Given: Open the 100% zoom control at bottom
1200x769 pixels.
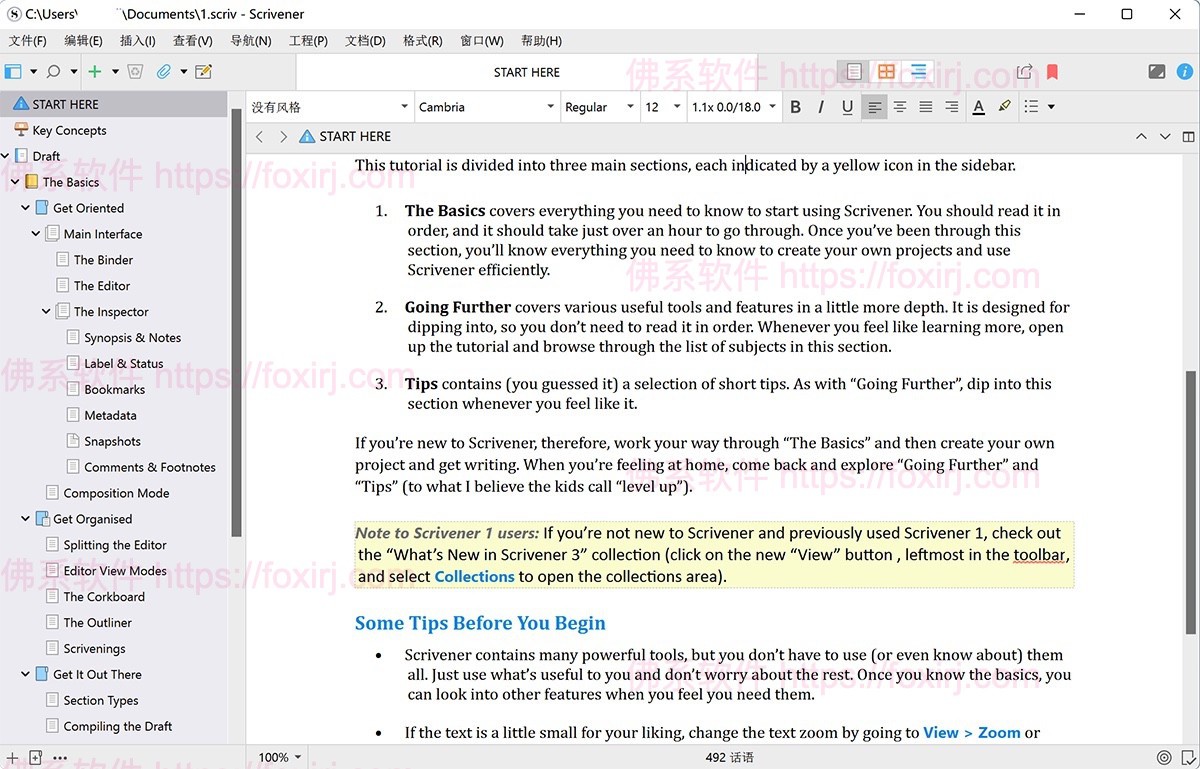Looking at the screenshot, I should coord(279,757).
